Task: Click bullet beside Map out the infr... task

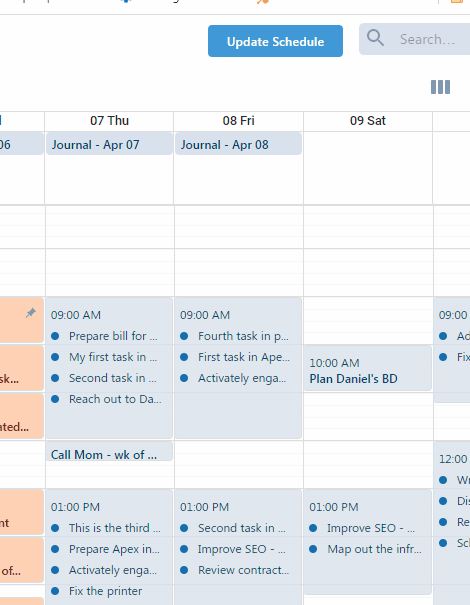Action: 313,549
